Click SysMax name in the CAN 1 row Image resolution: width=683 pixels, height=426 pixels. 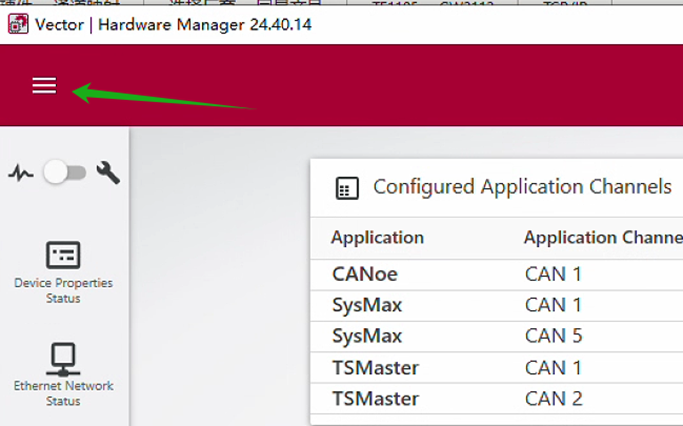click(366, 305)
